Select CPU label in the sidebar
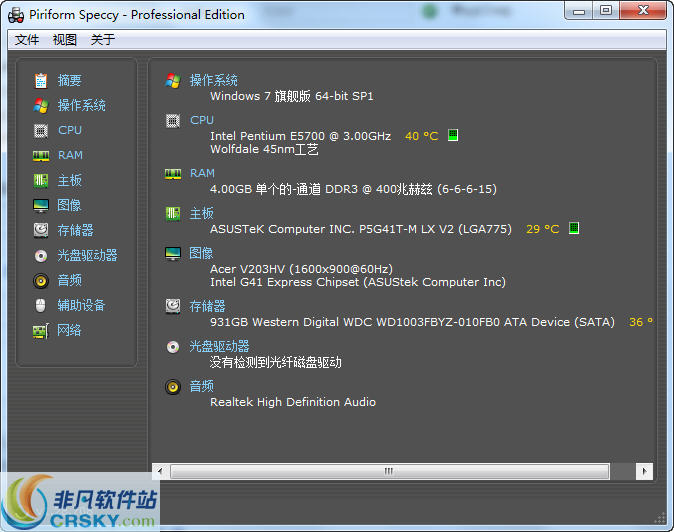Image resolution: width=674 pixels, height=532 pixels. click(70, 130)
